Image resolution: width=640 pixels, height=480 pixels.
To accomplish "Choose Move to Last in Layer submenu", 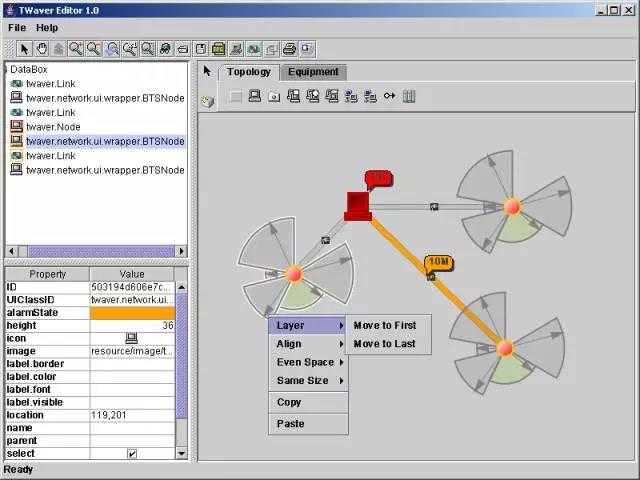I will (384, 344).
